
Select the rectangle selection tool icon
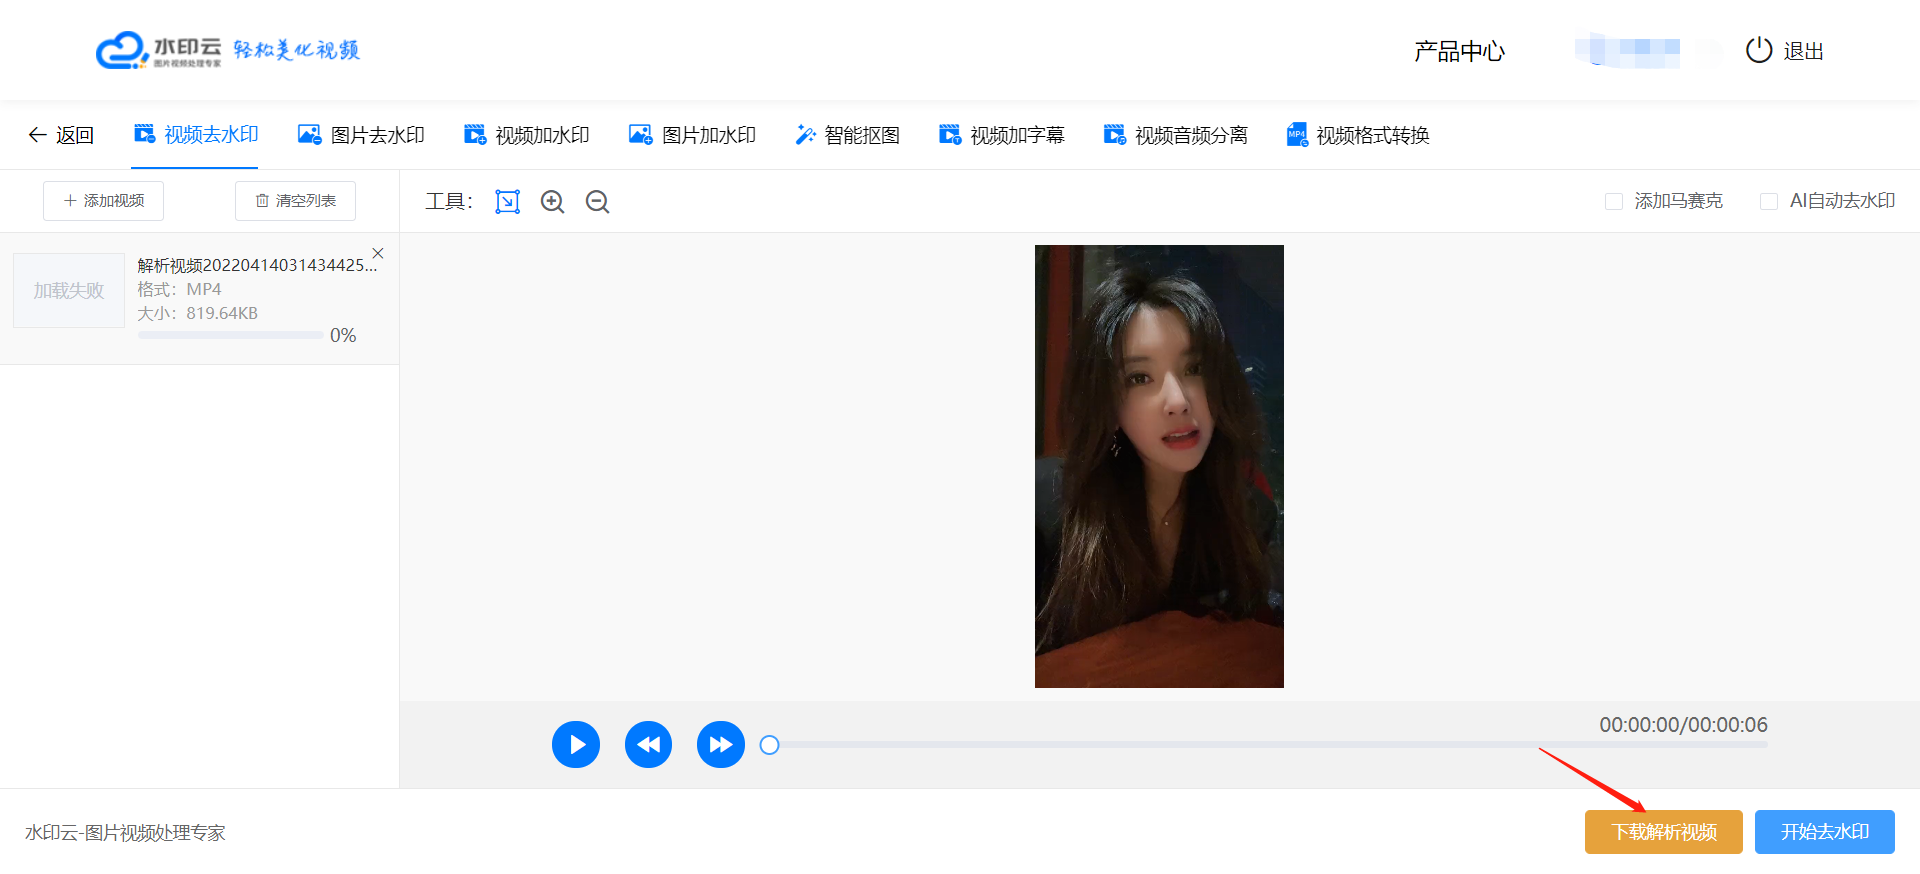(507, 202)
